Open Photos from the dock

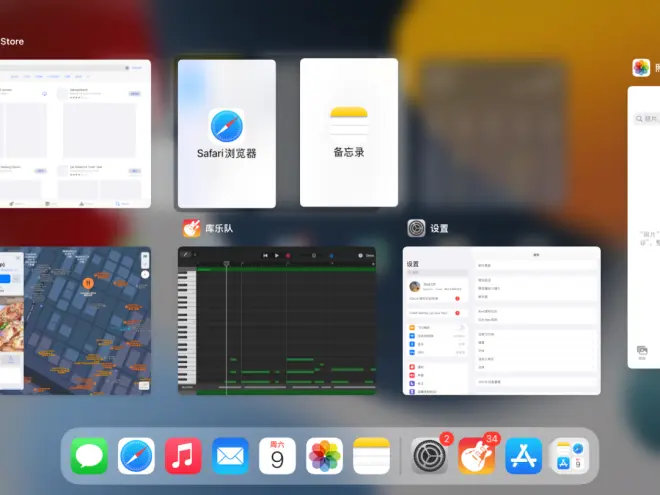[324, 456]
